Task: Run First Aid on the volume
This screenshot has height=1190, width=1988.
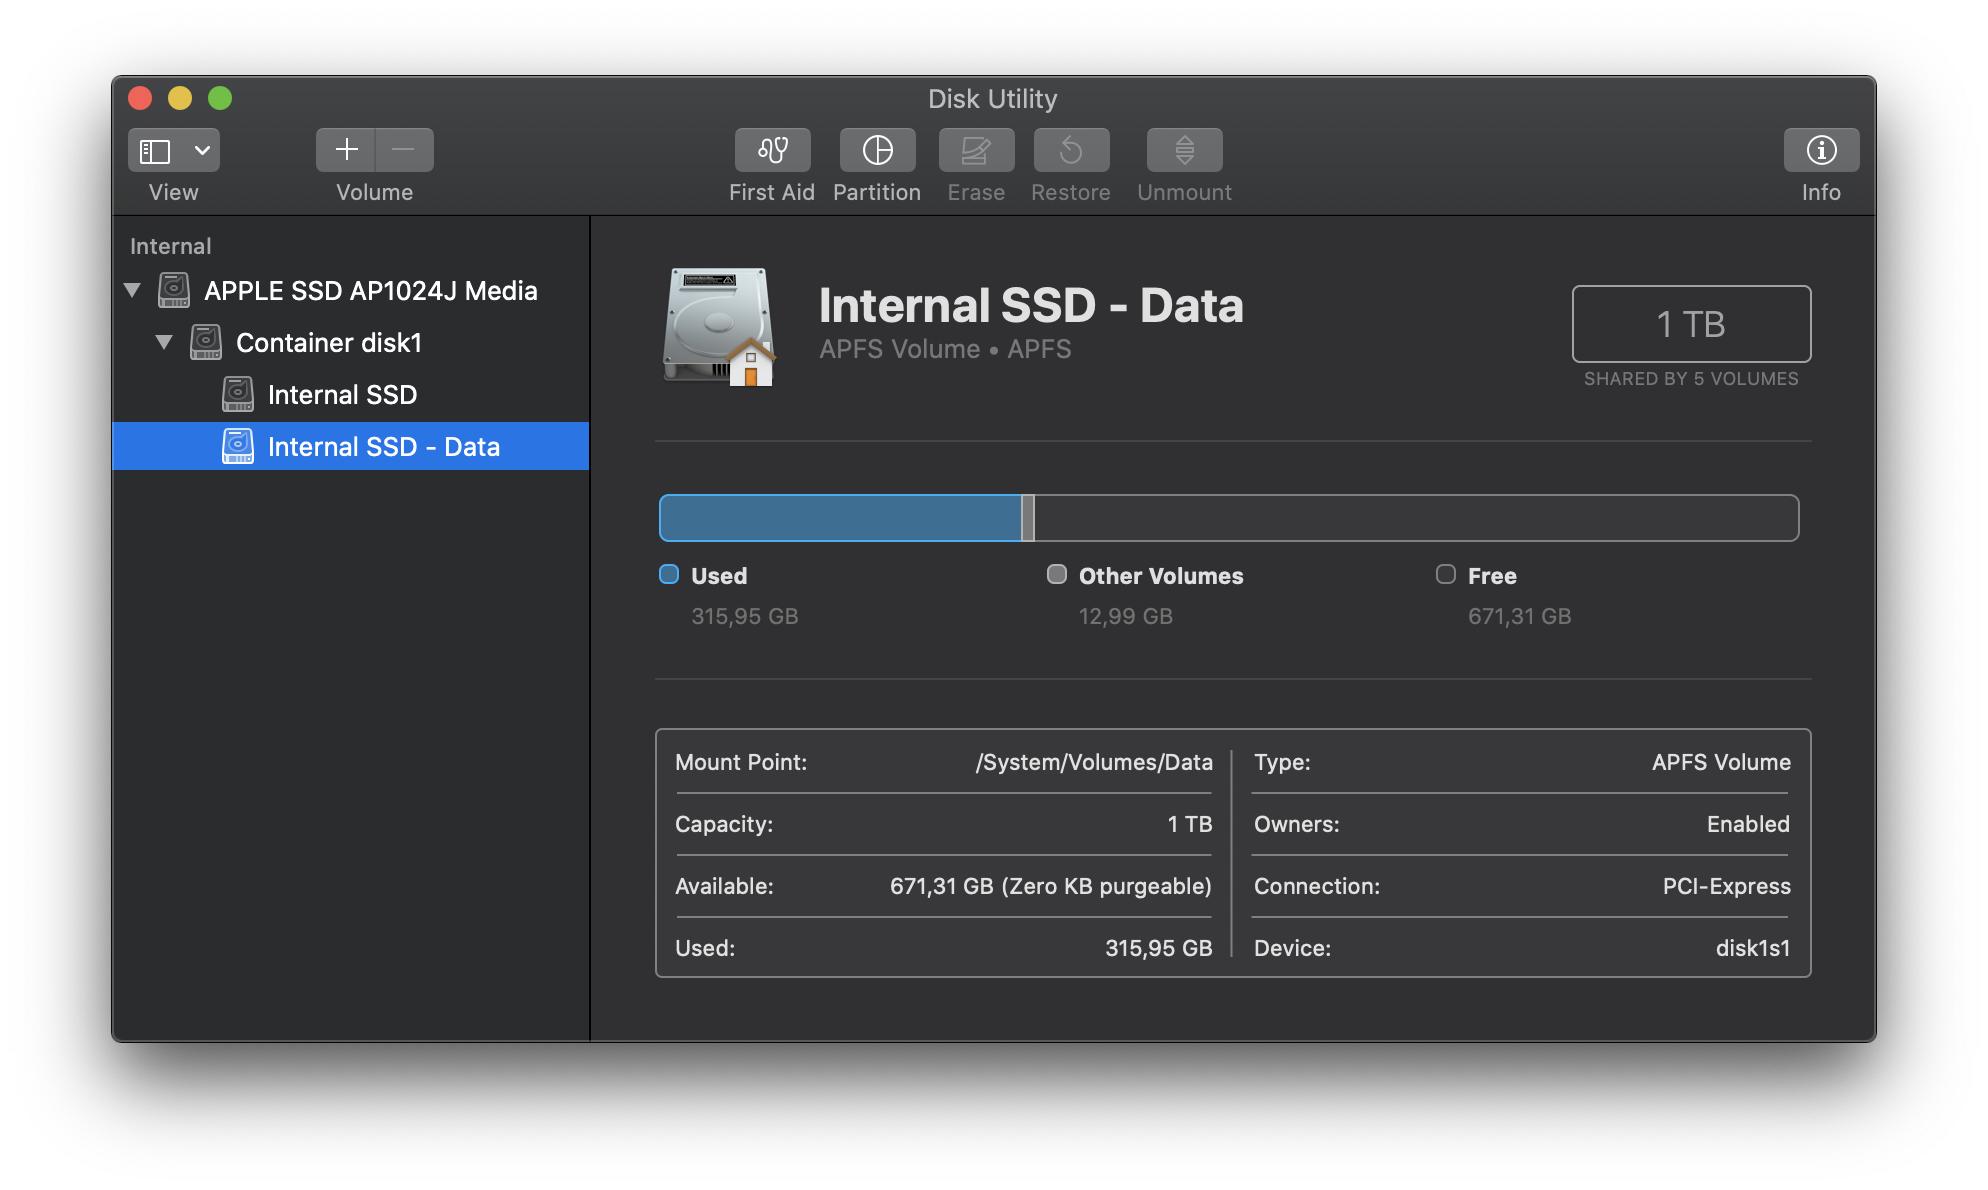Action: [x=772, y=151]
